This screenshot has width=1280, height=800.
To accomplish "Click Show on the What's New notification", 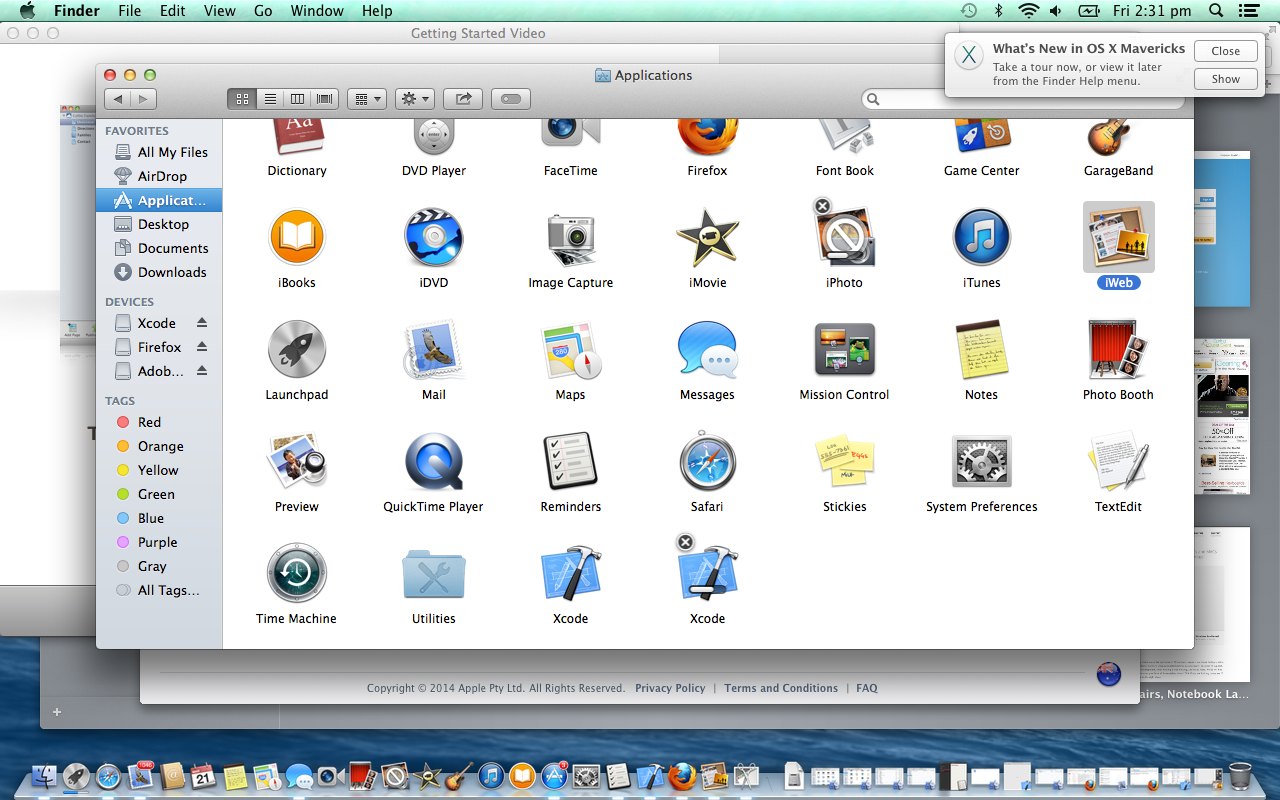I will [1225, 79].
